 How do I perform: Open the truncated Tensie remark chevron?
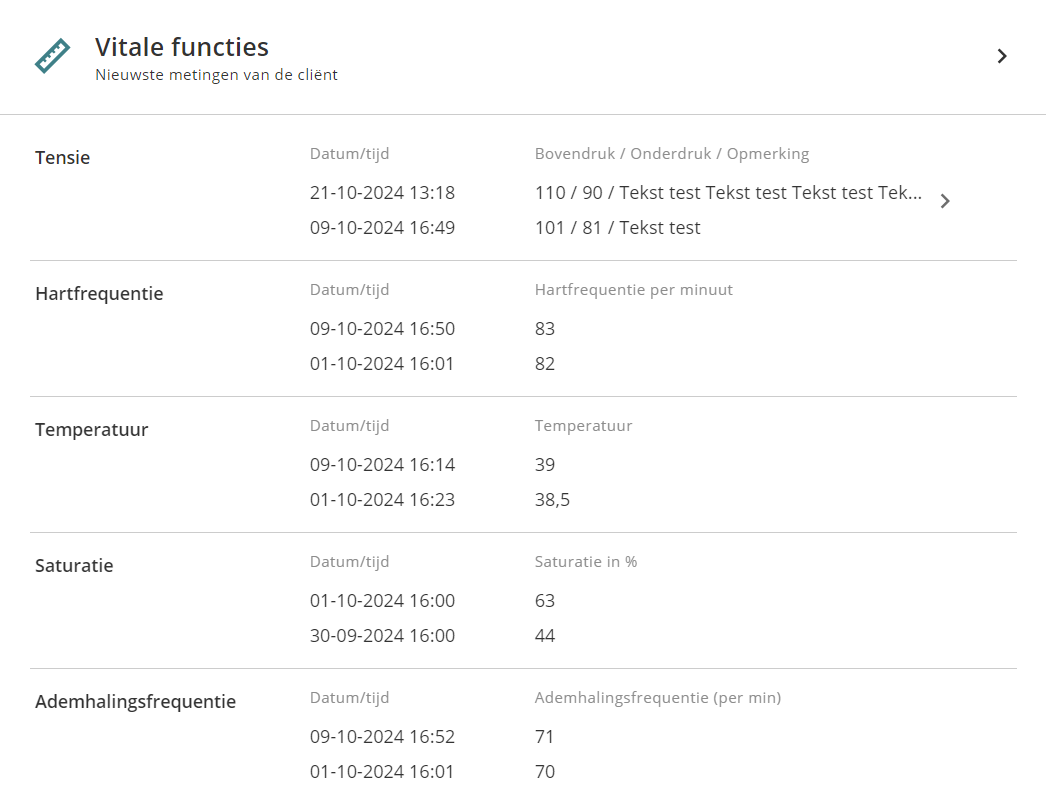pos(945,201)
